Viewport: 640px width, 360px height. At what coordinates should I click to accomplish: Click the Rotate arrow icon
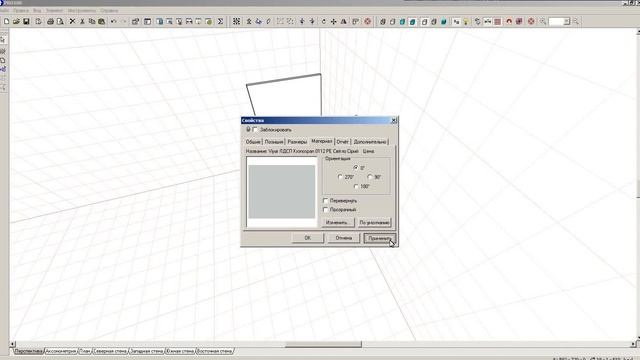pyautogui.click(x=324, y=21)
